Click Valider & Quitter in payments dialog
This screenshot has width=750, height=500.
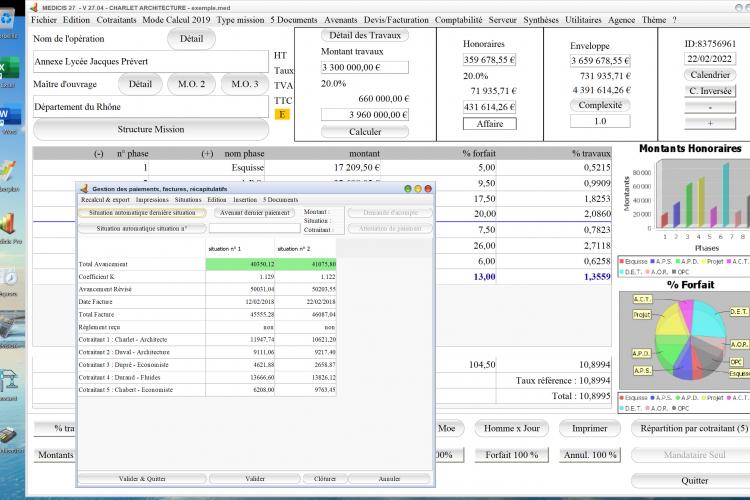point(142,478)
